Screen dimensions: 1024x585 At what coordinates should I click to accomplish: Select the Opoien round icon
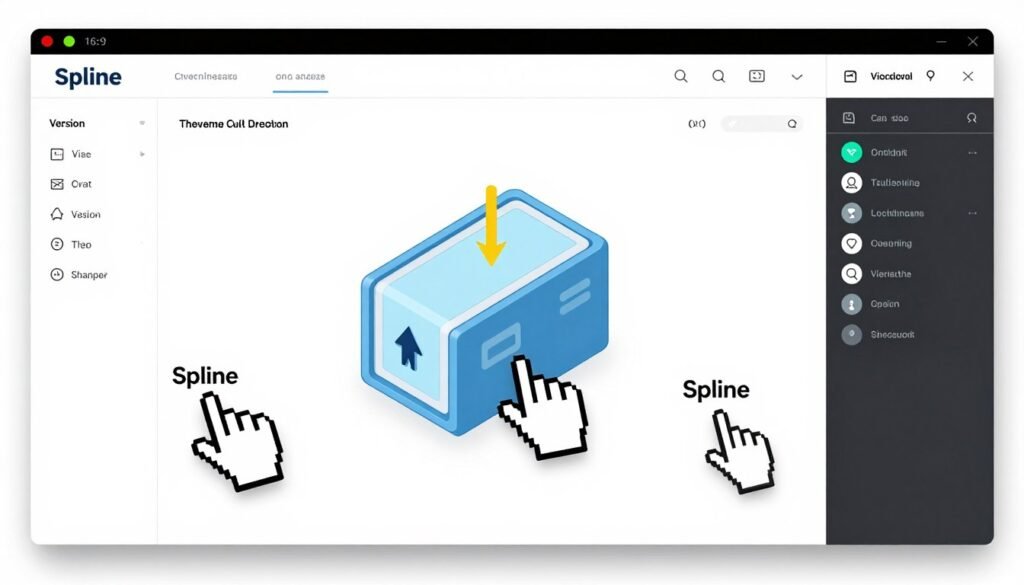tap(851, 304)
